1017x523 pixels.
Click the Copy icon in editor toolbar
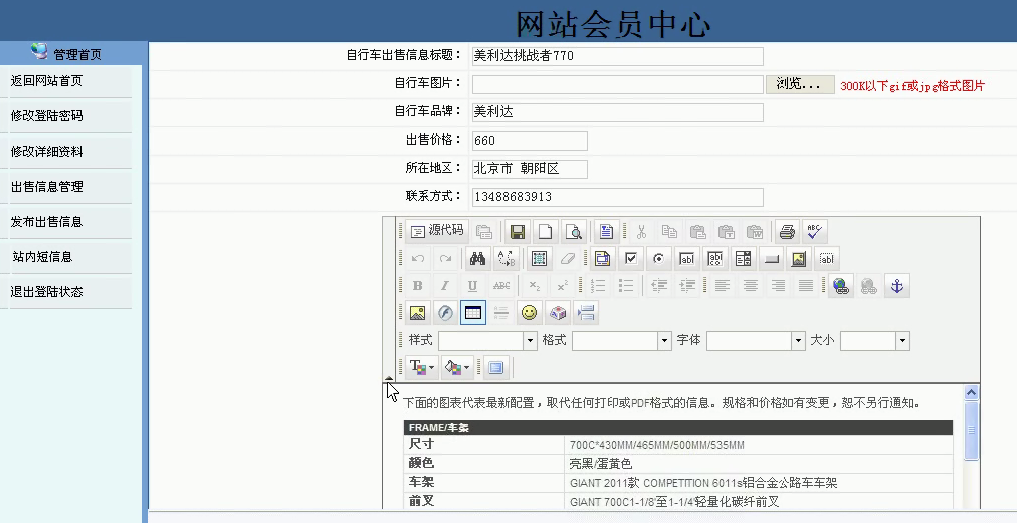click(669, 232)
